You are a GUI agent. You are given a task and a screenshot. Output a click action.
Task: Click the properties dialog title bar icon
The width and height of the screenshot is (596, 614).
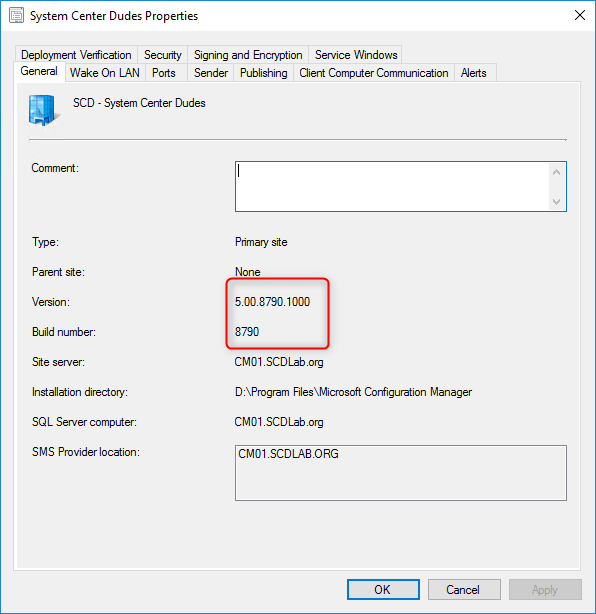click(16, 16)
